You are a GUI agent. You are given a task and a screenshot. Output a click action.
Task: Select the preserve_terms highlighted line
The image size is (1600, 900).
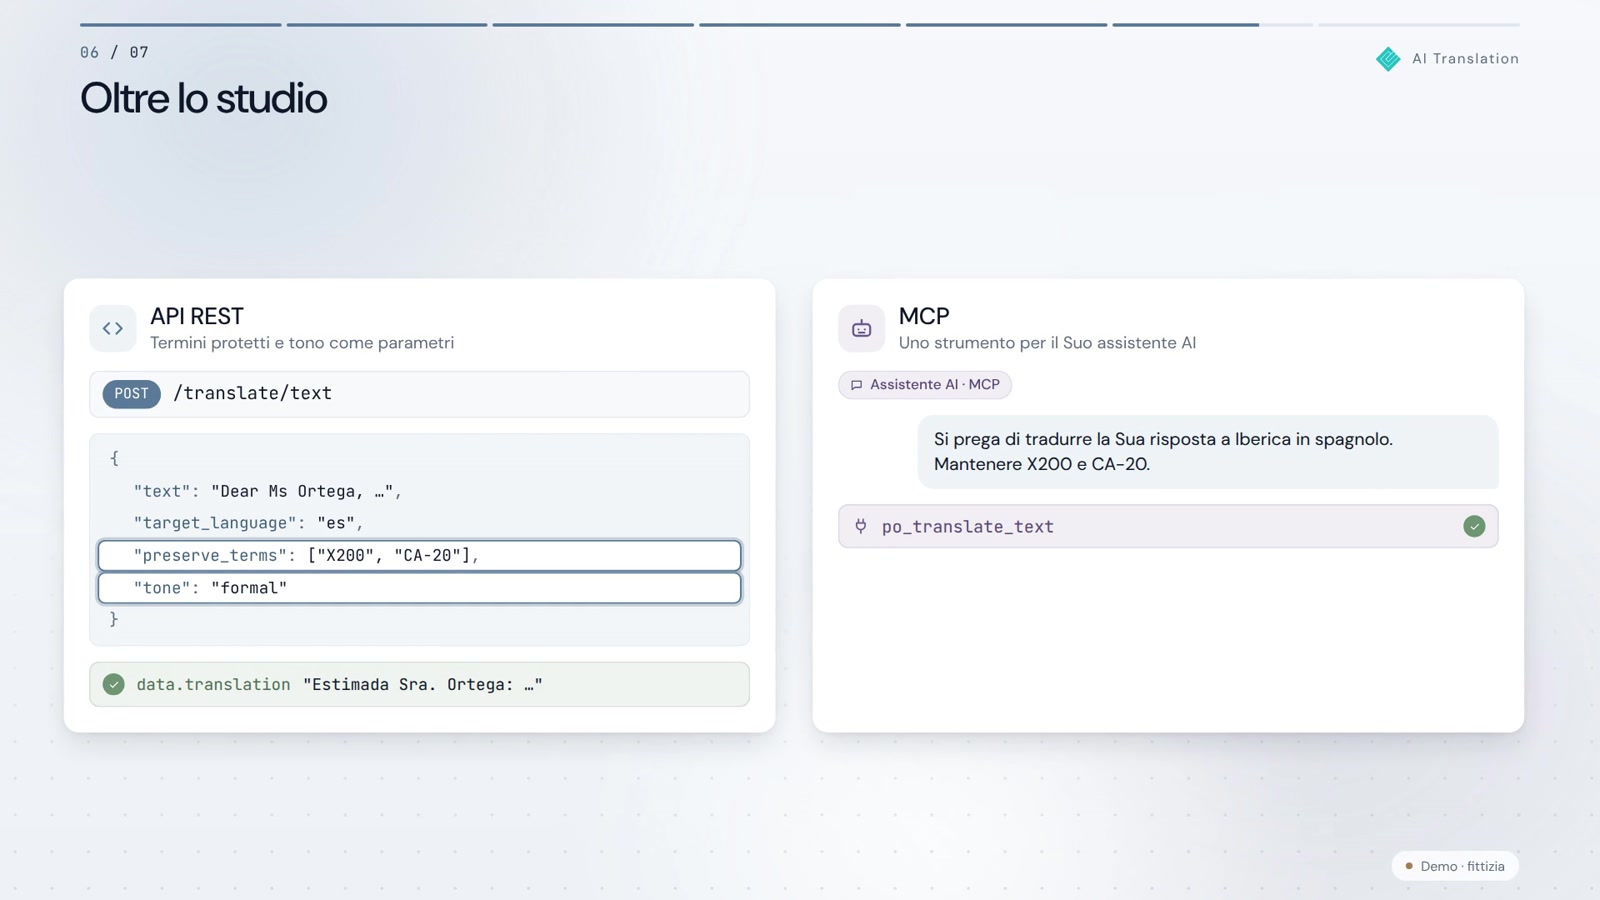point(419,555)
